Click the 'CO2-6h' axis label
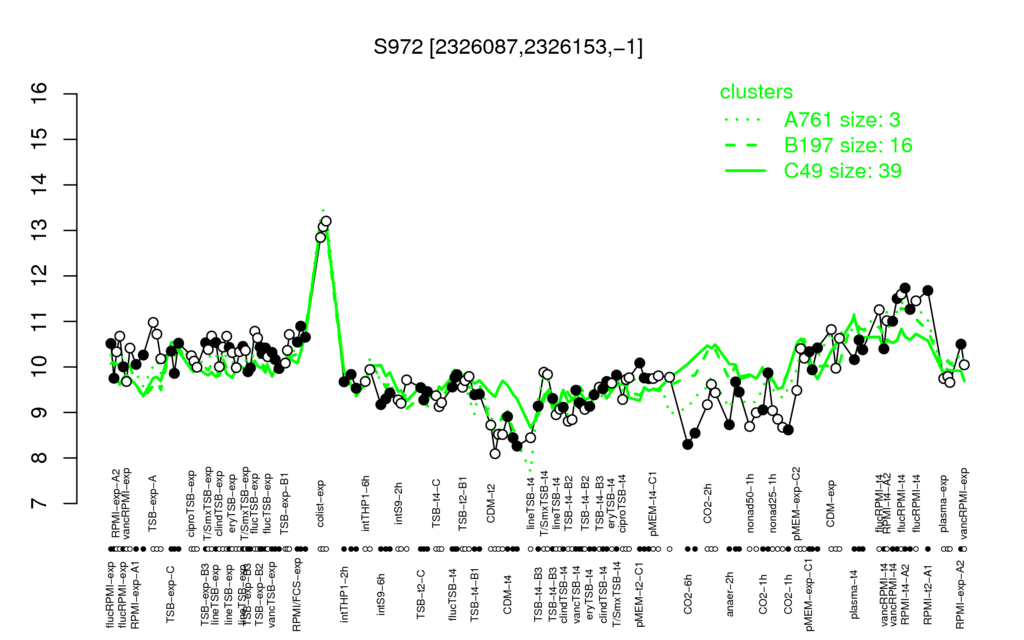The image size is (1024, 640). 688,594
